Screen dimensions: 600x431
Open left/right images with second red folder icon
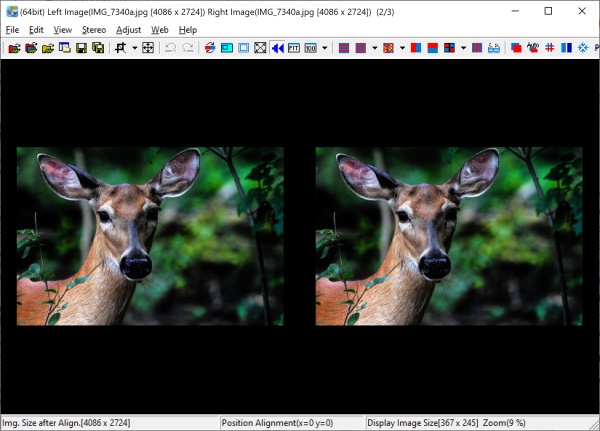31,48
